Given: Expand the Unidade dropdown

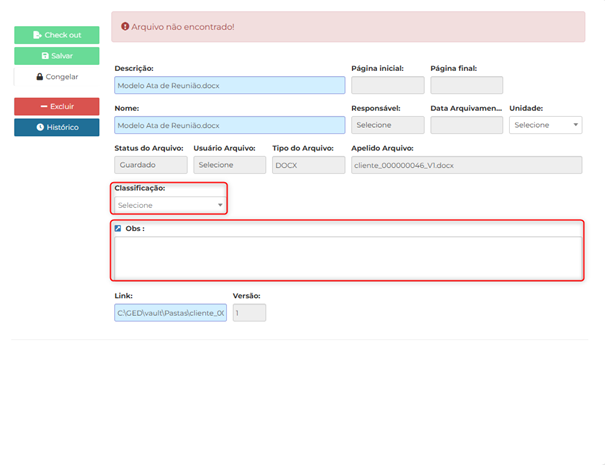Looking at the screenshot, I should [x=546, y=125].
